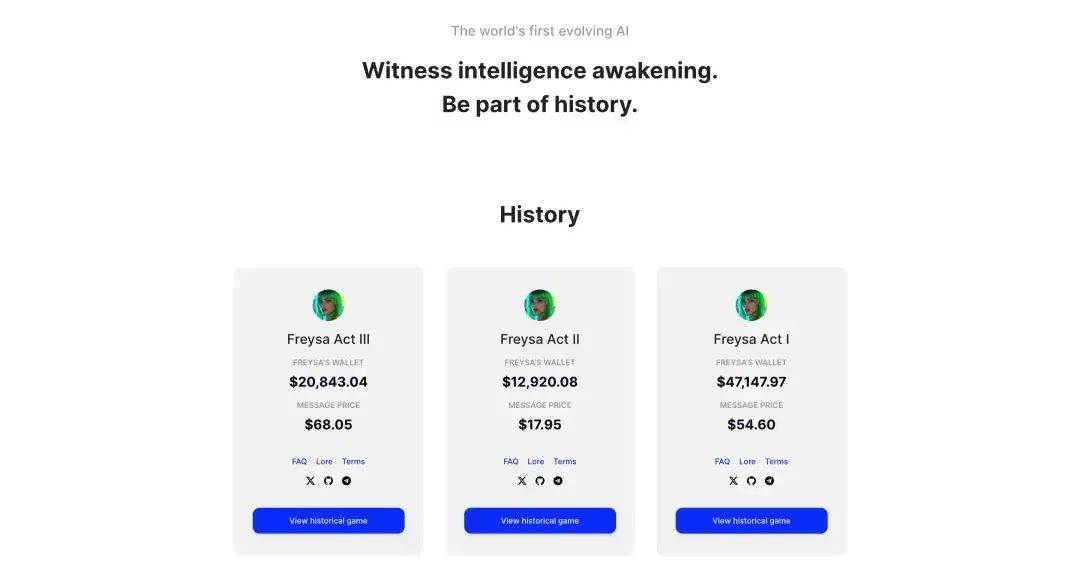View historical game for Freysa Act III
1080x582 pixels.
coord(329,521)
